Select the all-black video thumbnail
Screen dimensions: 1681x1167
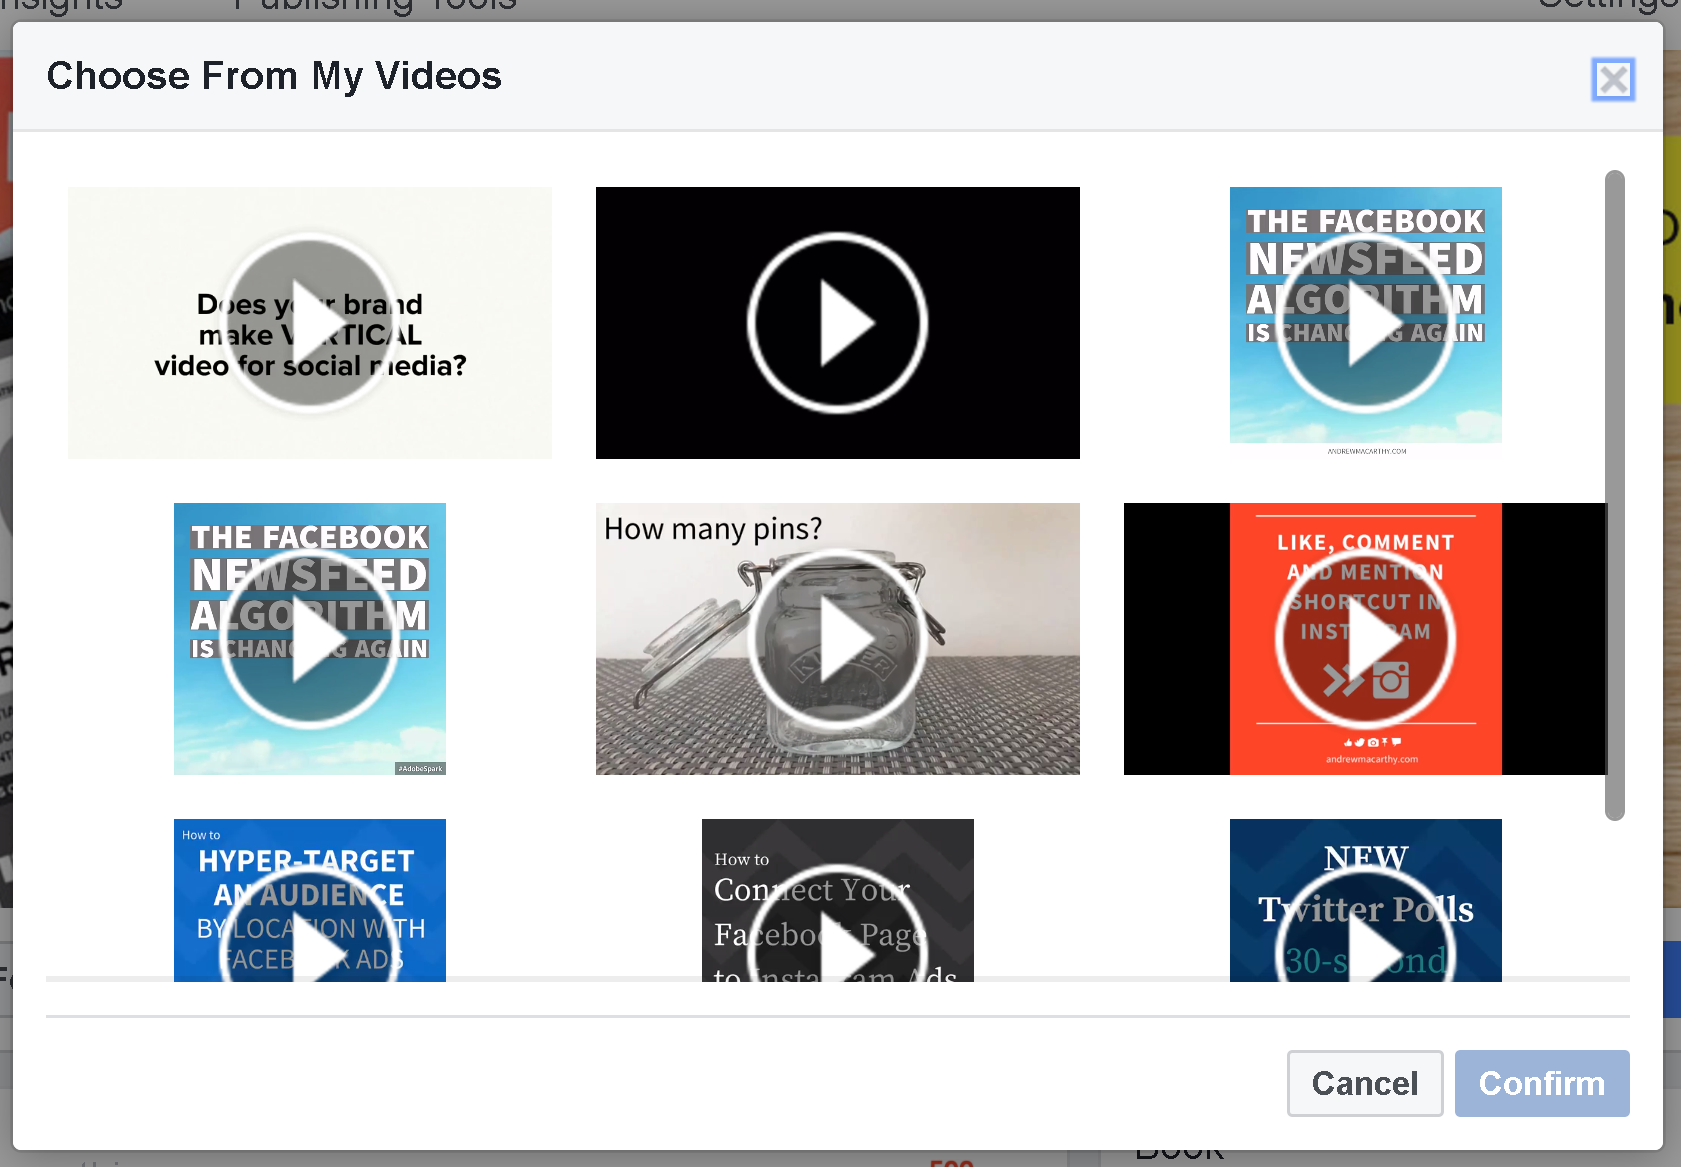838,323
